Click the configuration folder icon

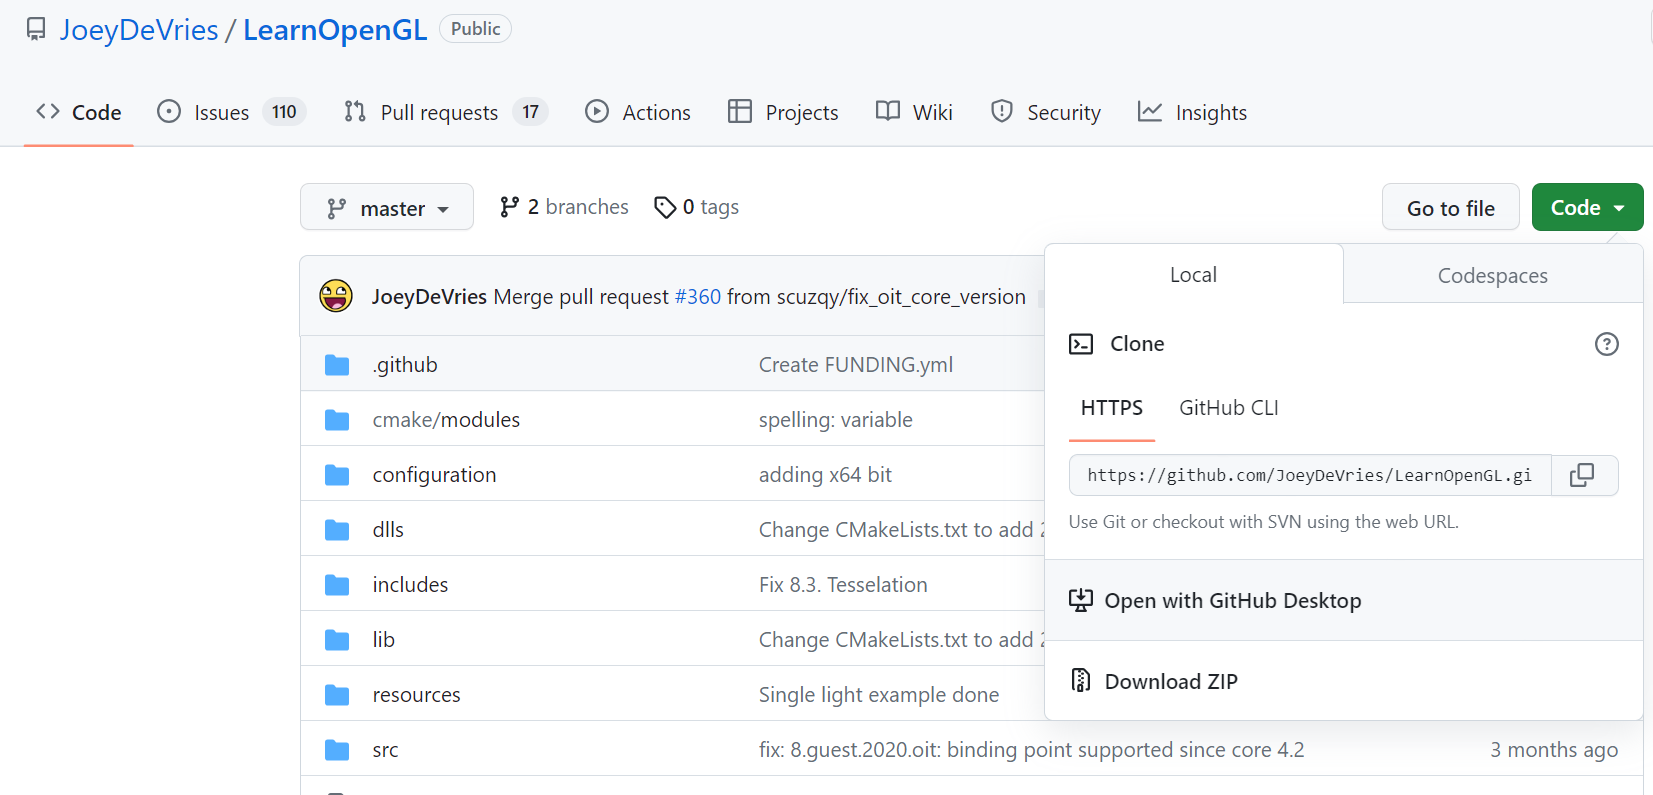point(337,475)
